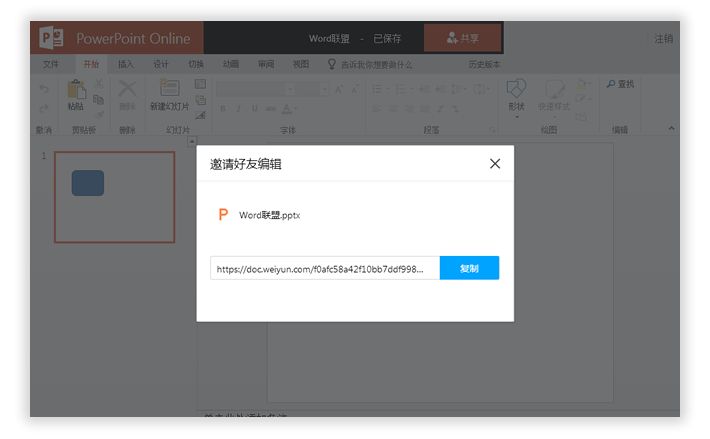Open the 快速样式 quick styles menu
The image size is (710, 439).
click(554, 98)
